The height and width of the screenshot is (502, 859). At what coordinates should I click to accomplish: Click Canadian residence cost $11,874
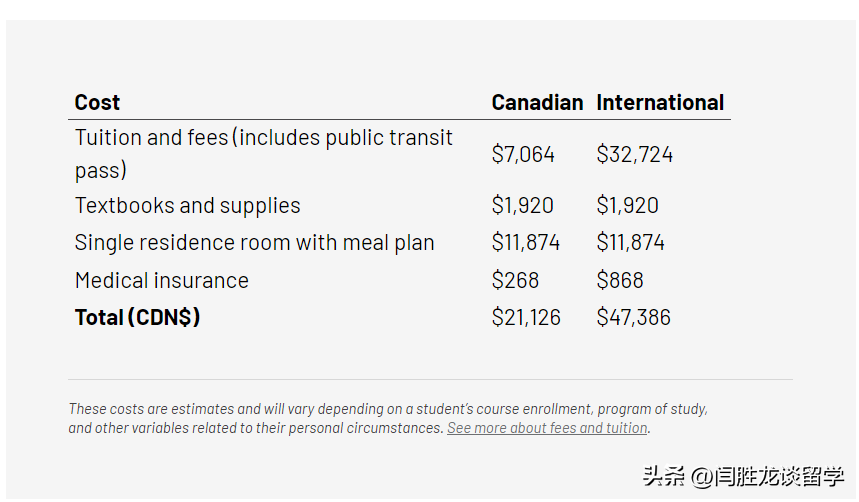tap(525, 242)
